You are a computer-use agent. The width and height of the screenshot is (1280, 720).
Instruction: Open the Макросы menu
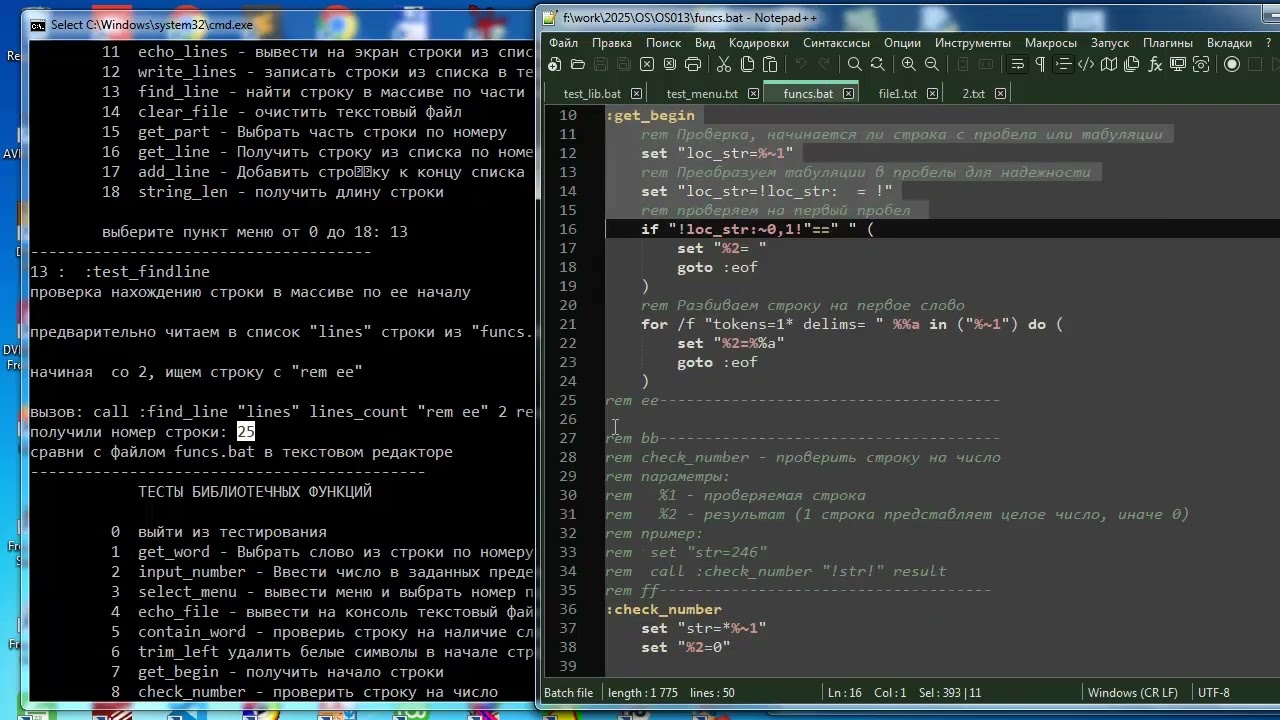1051,43
